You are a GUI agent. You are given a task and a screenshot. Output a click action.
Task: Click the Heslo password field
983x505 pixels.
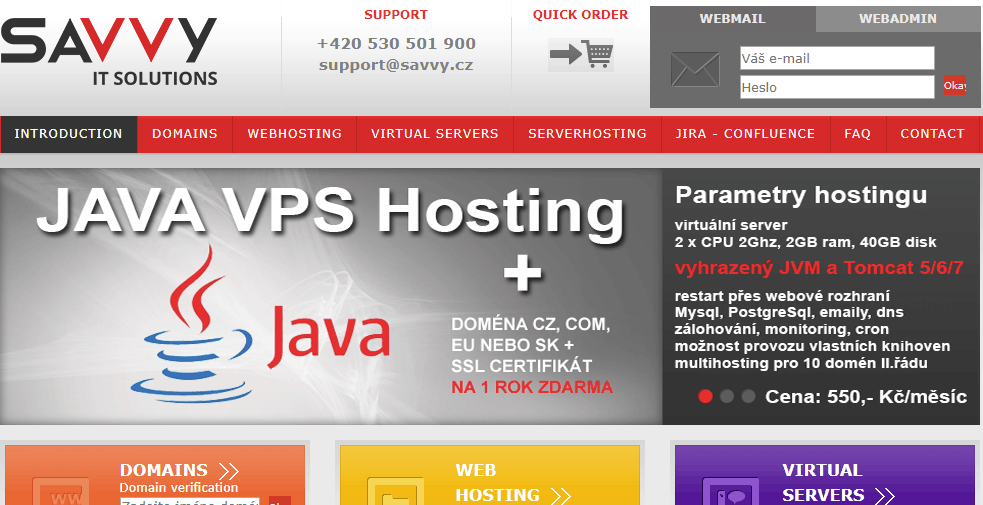(837, 87)
